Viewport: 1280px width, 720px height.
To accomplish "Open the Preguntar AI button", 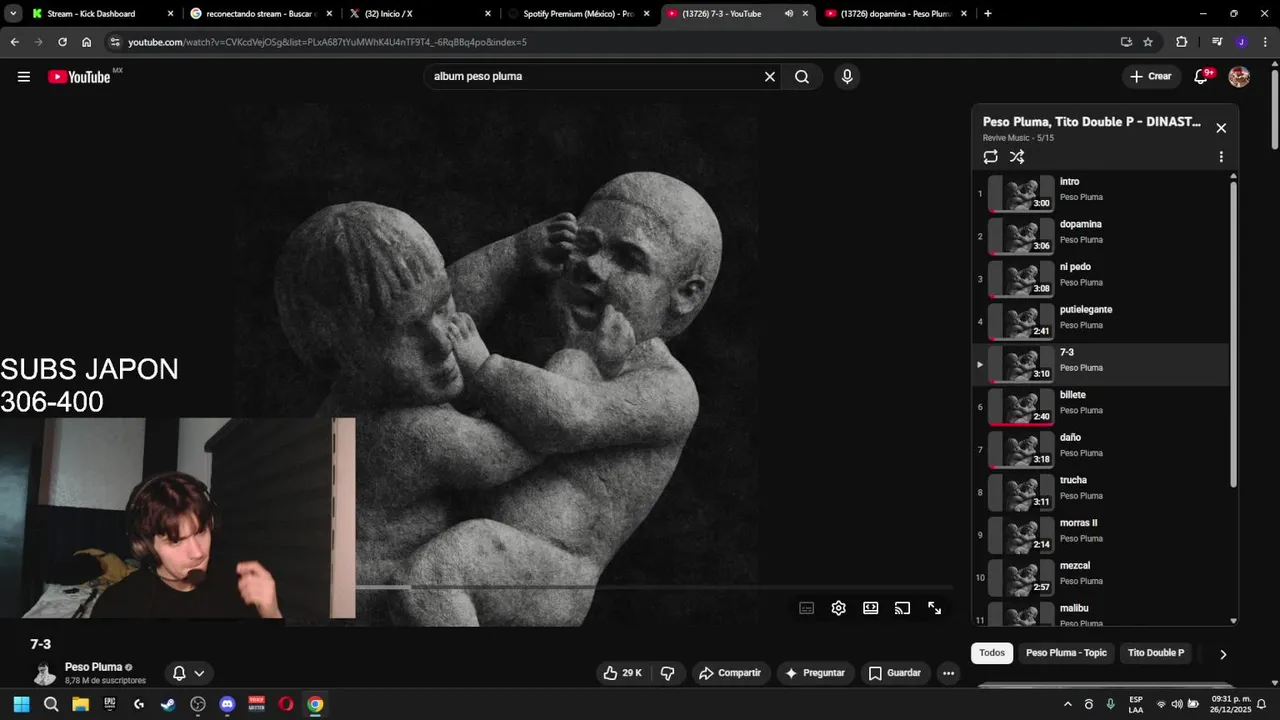I will click(x=816, y=673).
